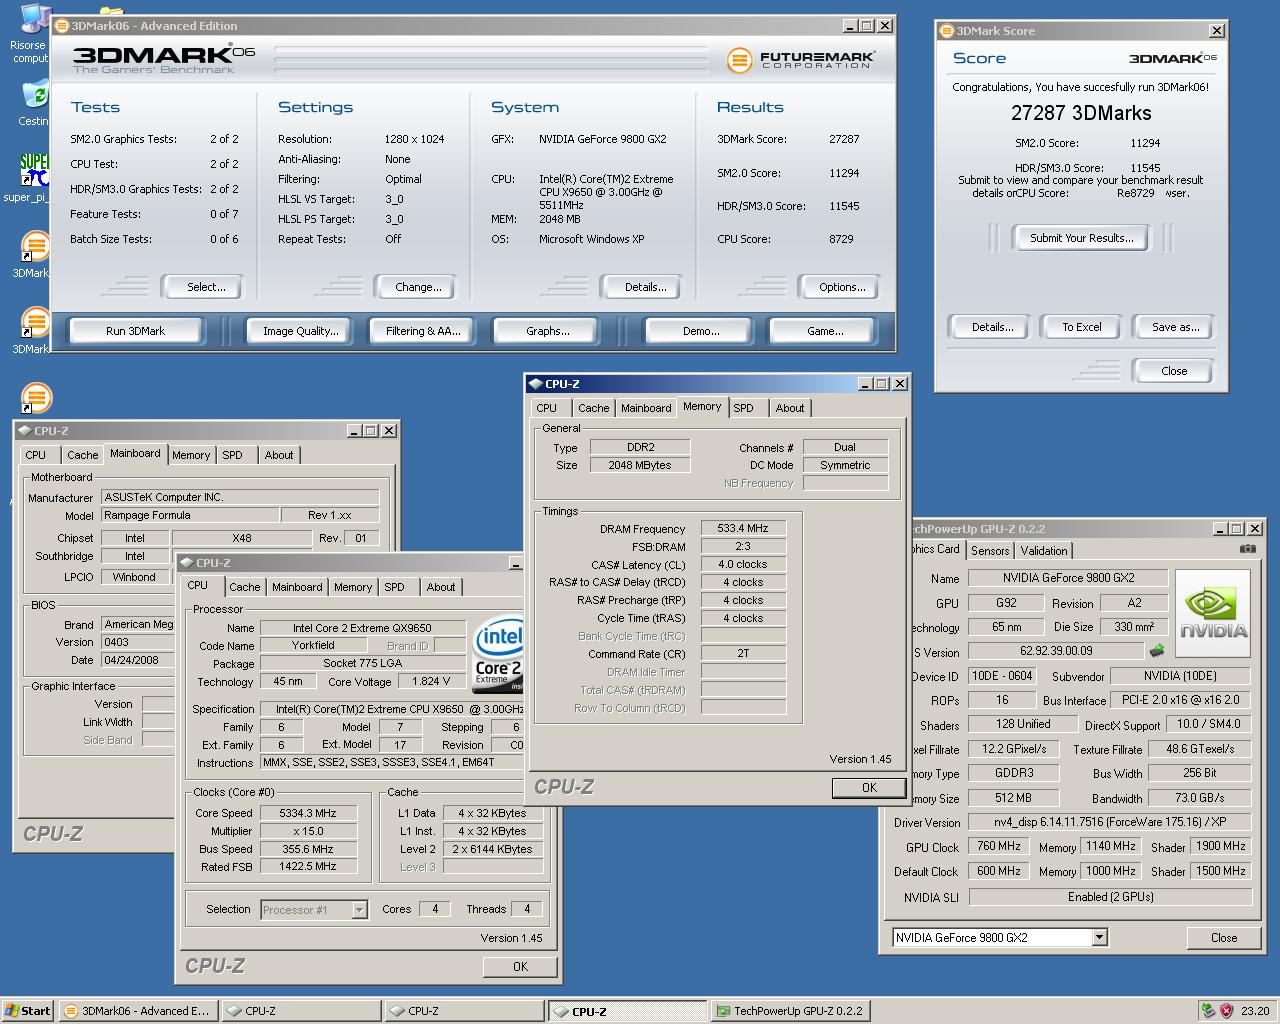Click Submit Your Results button

pos(1082,238)
